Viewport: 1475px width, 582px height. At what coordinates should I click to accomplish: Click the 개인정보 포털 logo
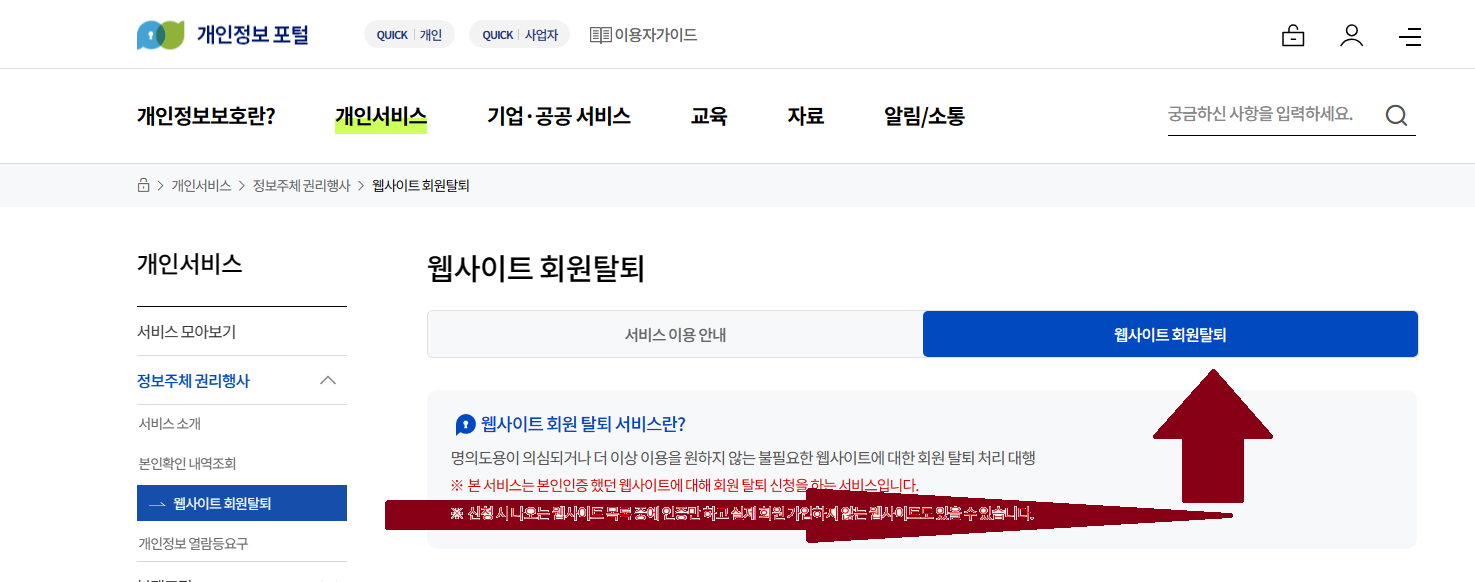pos(220,33)
